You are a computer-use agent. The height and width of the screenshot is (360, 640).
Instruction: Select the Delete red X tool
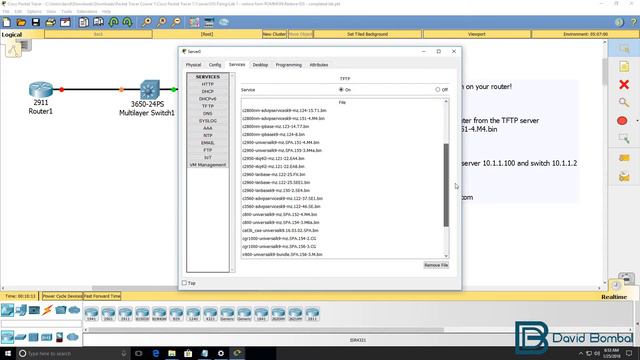(624, 84)
